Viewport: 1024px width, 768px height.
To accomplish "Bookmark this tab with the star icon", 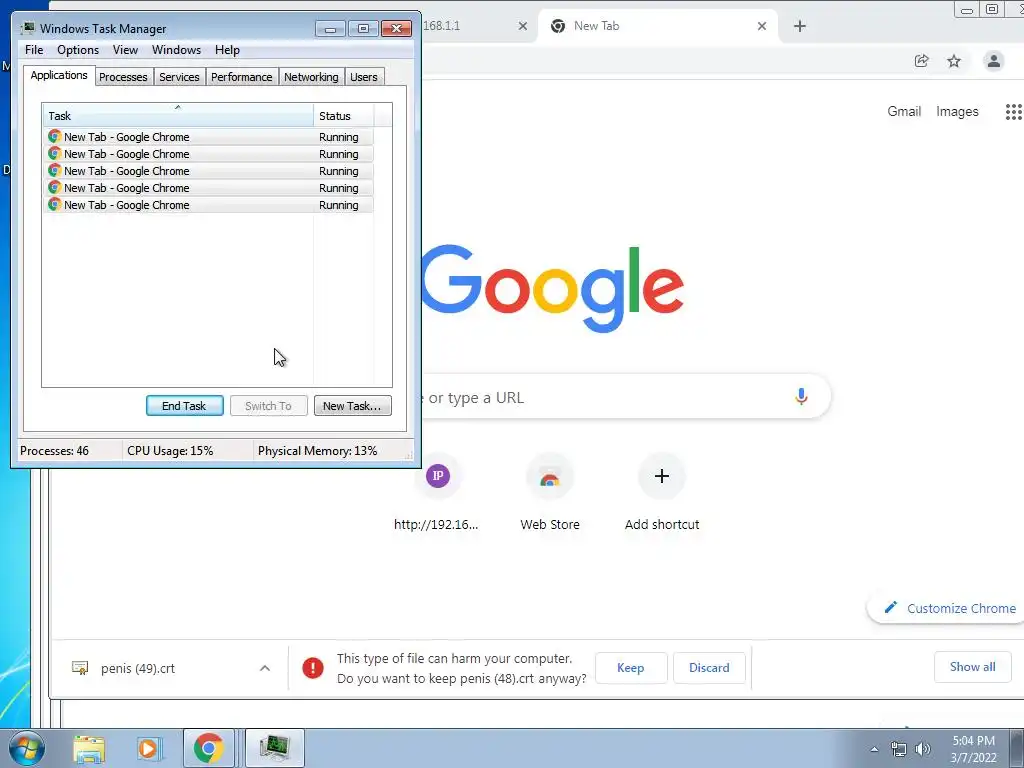I will pyautogui.click(x=954, y=61).
